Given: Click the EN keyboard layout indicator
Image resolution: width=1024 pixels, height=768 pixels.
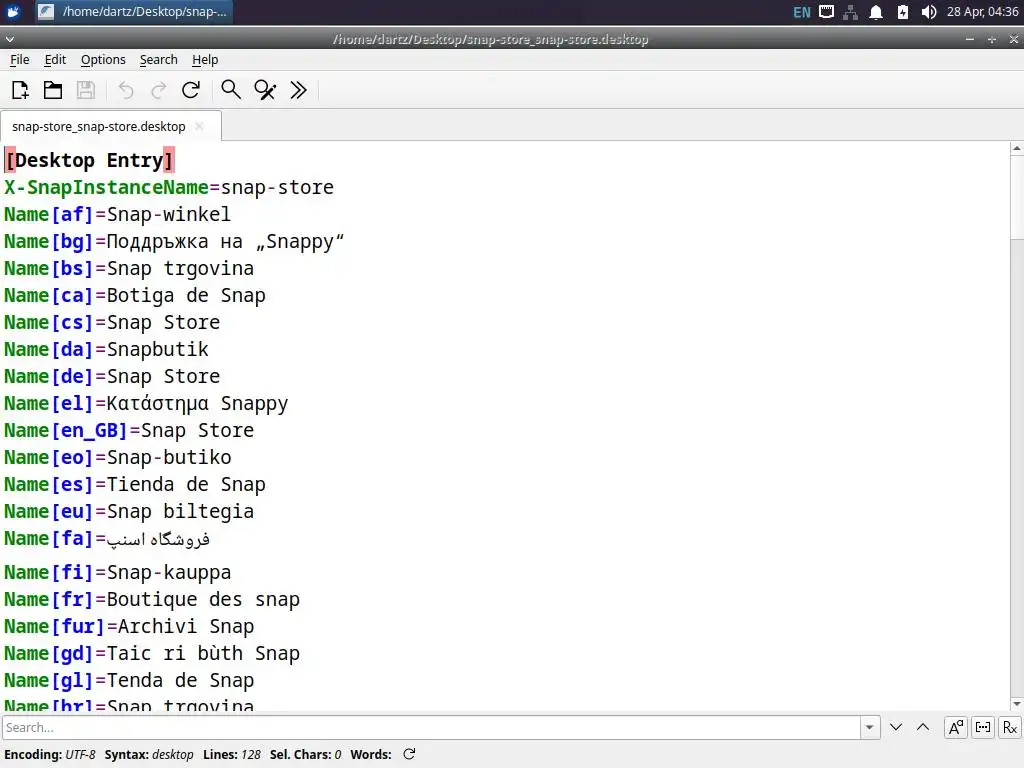Looking at the screenshot, I should pos(802,12).
